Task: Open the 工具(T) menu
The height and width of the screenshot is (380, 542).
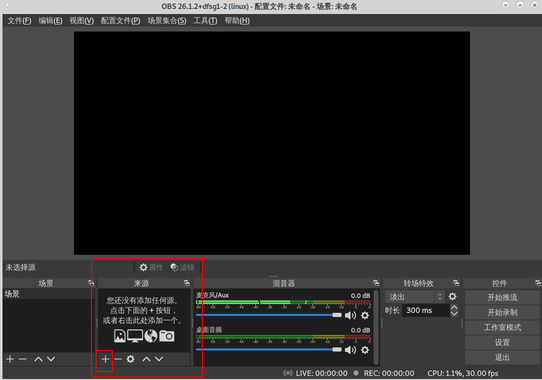Action: (x=205, y=21)
